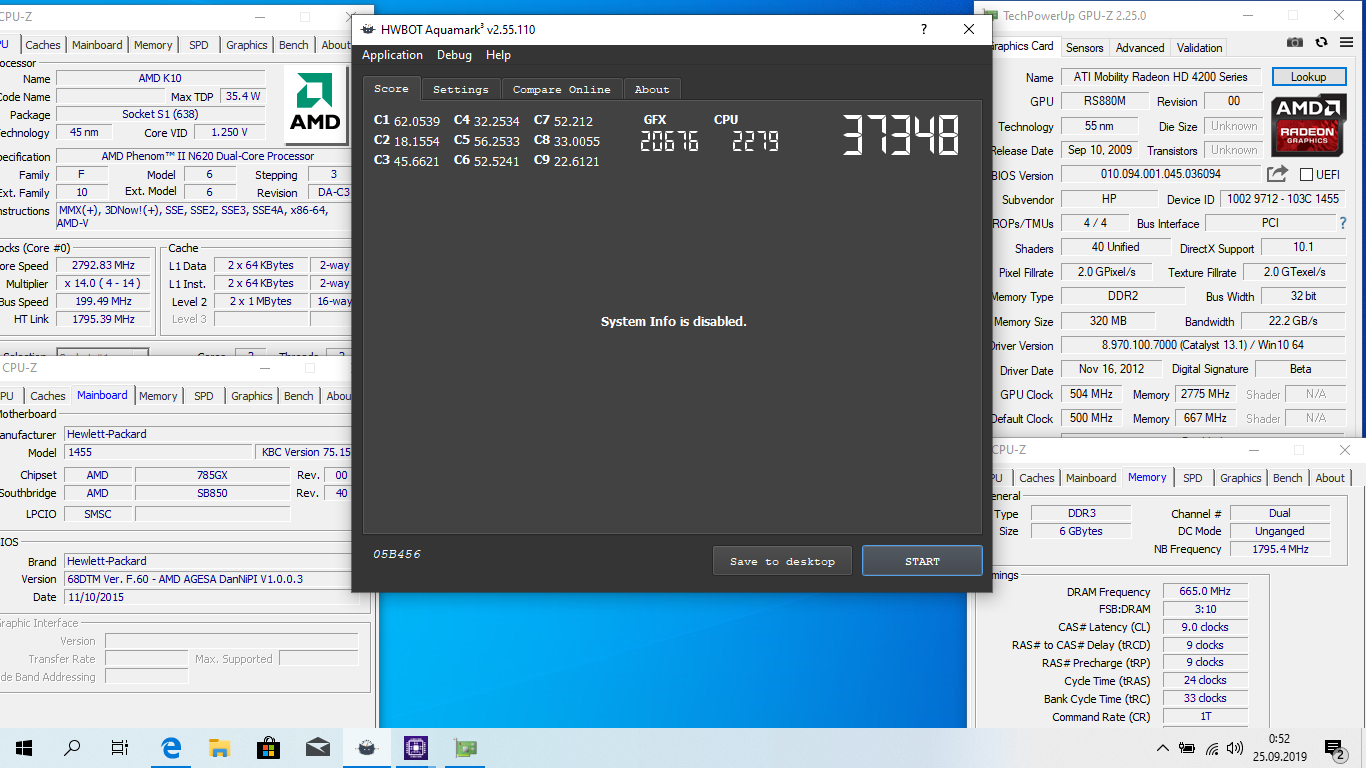Click Save to desktop button
Image resolution: width=1366 pixels, height=768 pixels.
click(782, 561)
